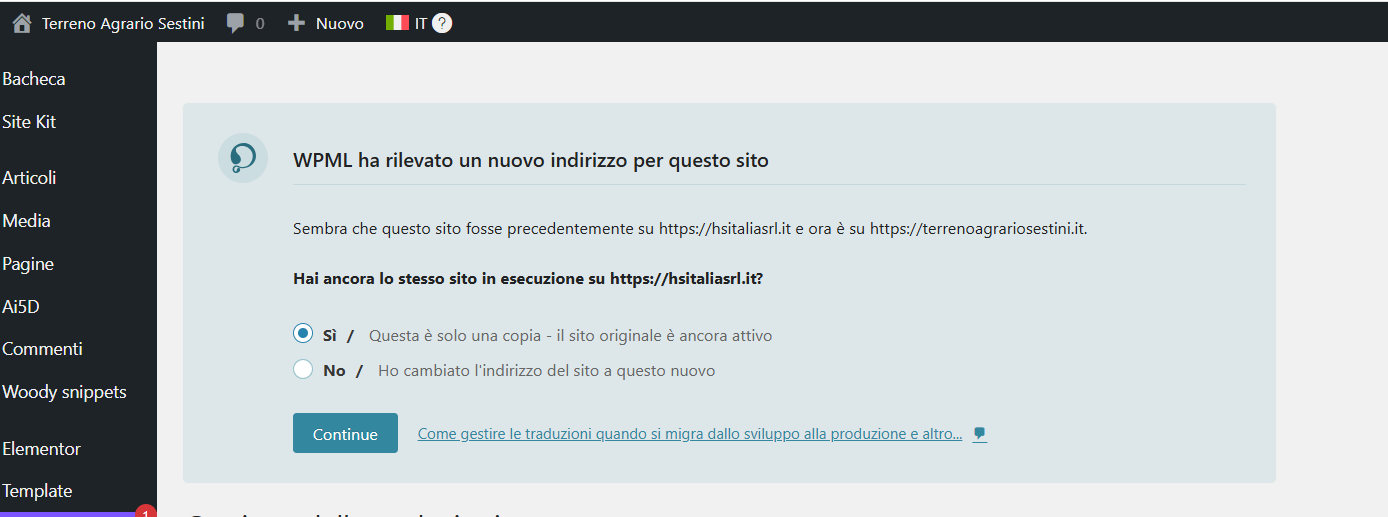Click the Continue button

345,433
